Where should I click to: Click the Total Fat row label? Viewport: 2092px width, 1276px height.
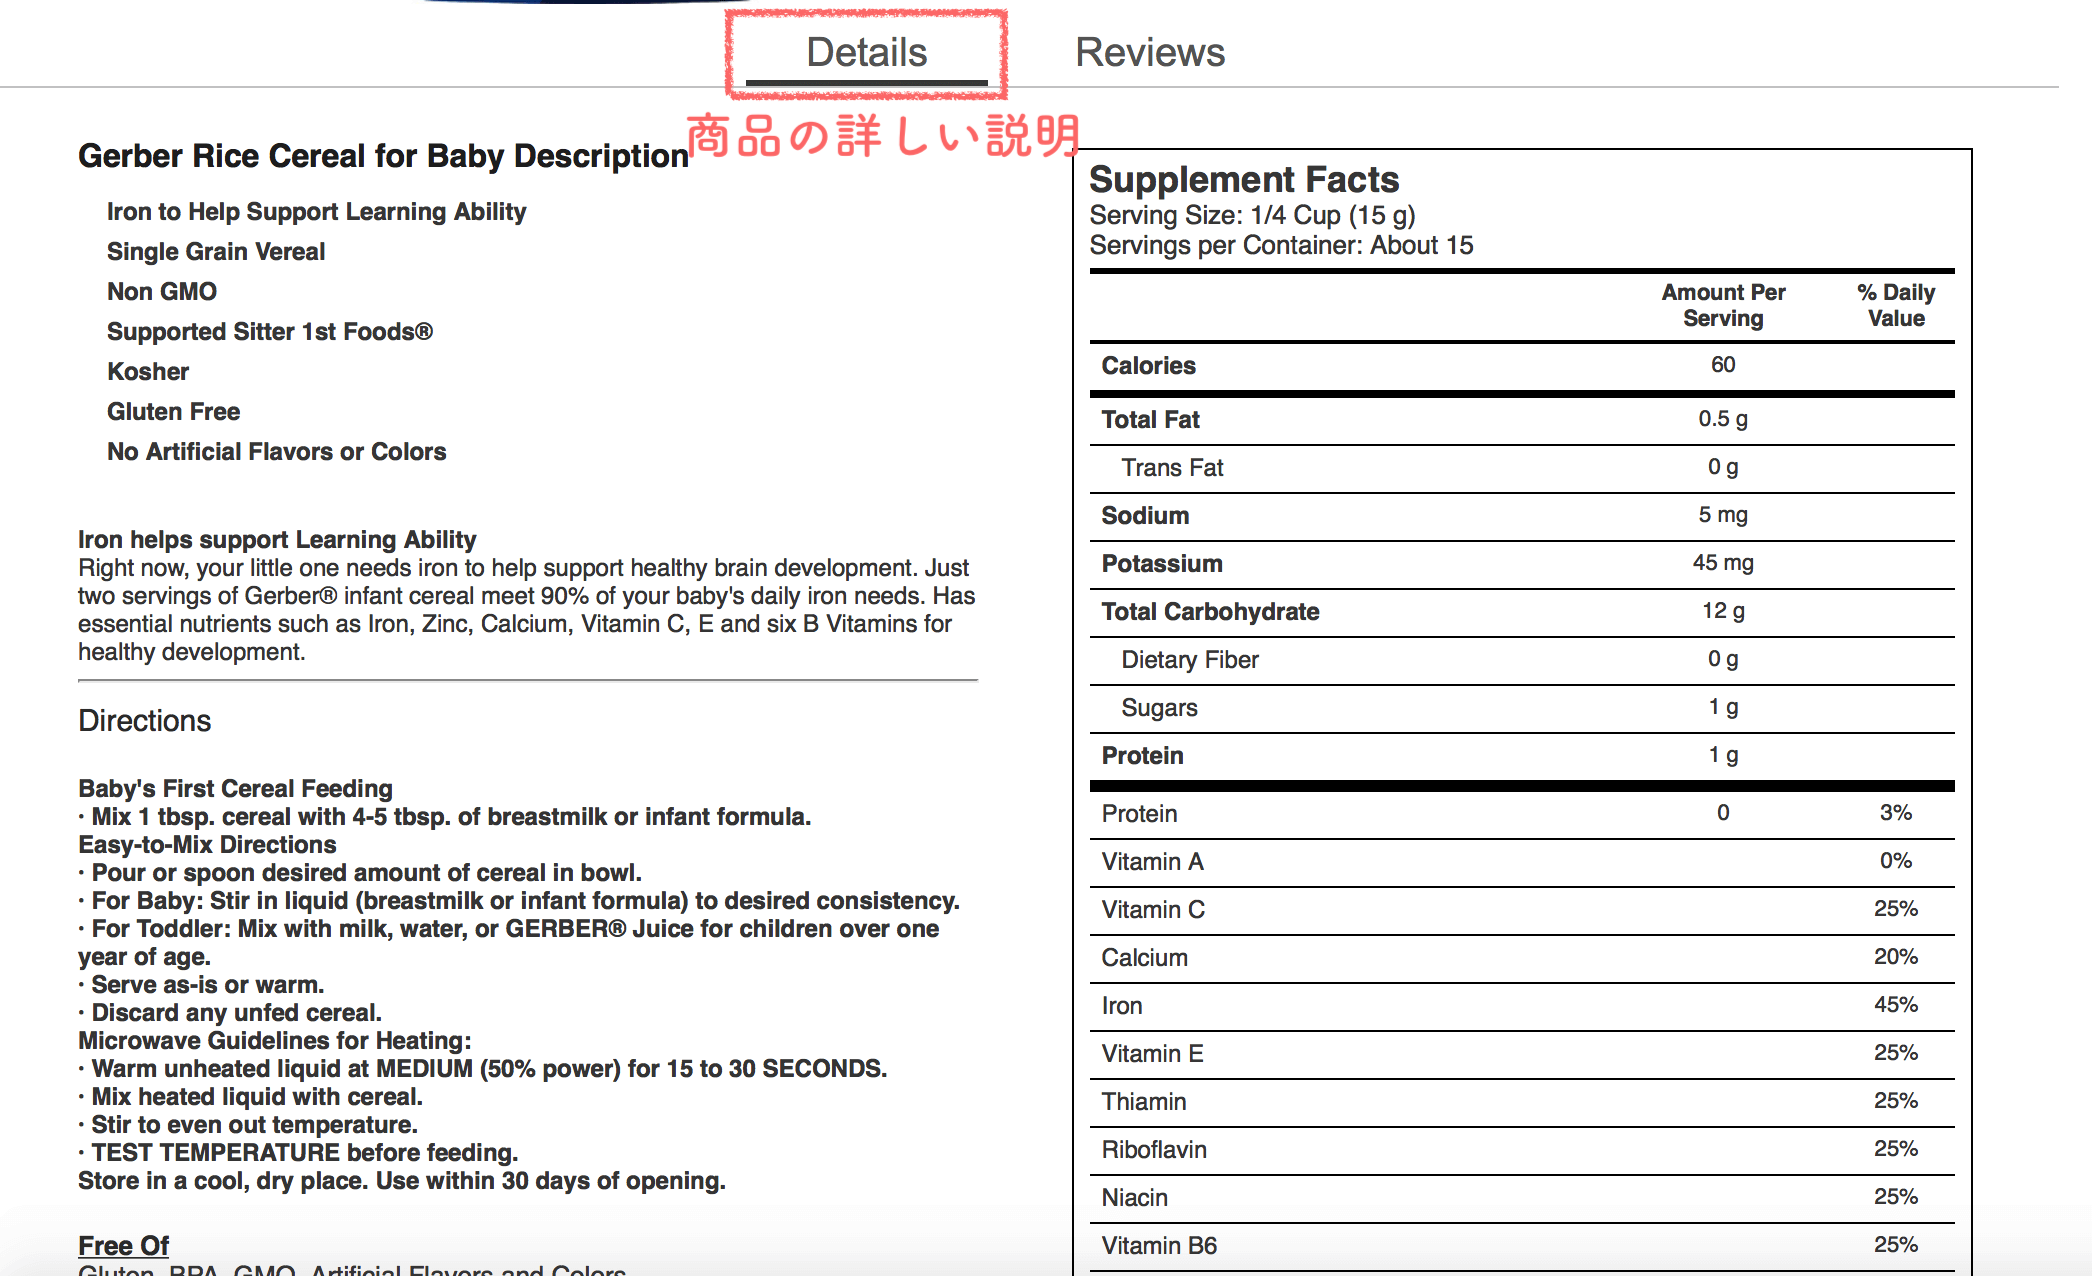(1151, 420)
